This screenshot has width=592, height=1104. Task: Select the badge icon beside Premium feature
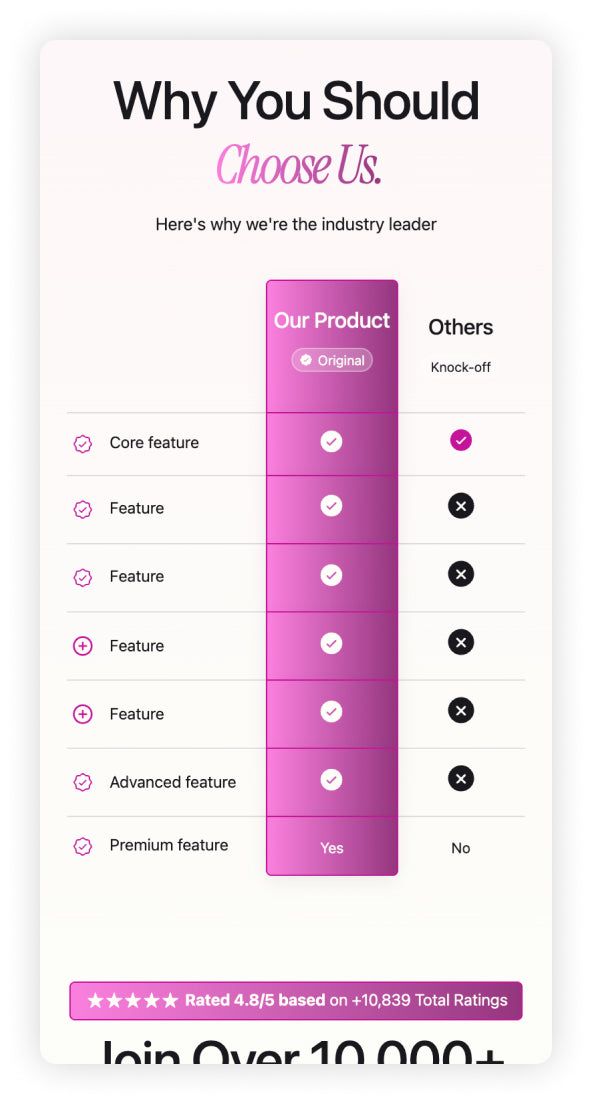pyautogui.click(x=83, y=846)
